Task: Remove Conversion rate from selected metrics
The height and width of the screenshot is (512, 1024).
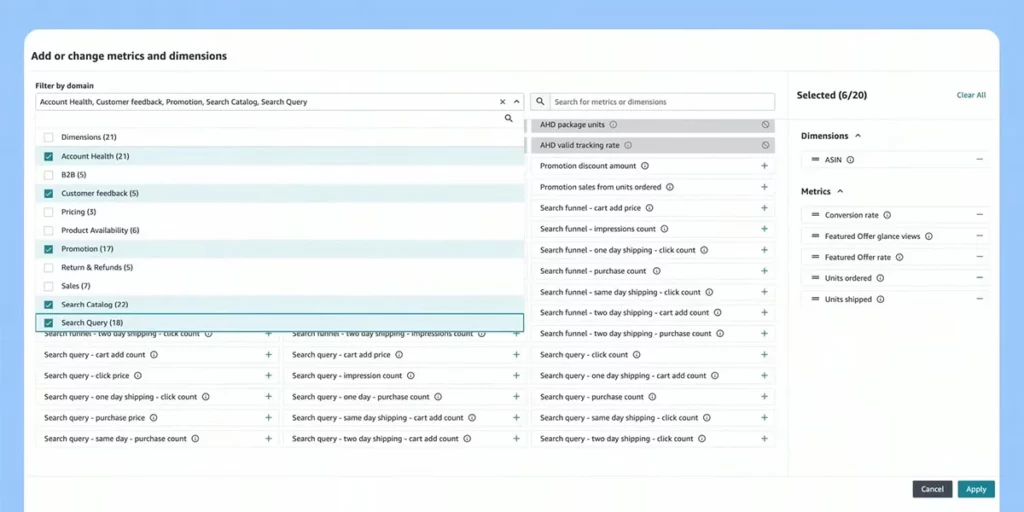Action: pyautogui.click(x=979, y=215)
